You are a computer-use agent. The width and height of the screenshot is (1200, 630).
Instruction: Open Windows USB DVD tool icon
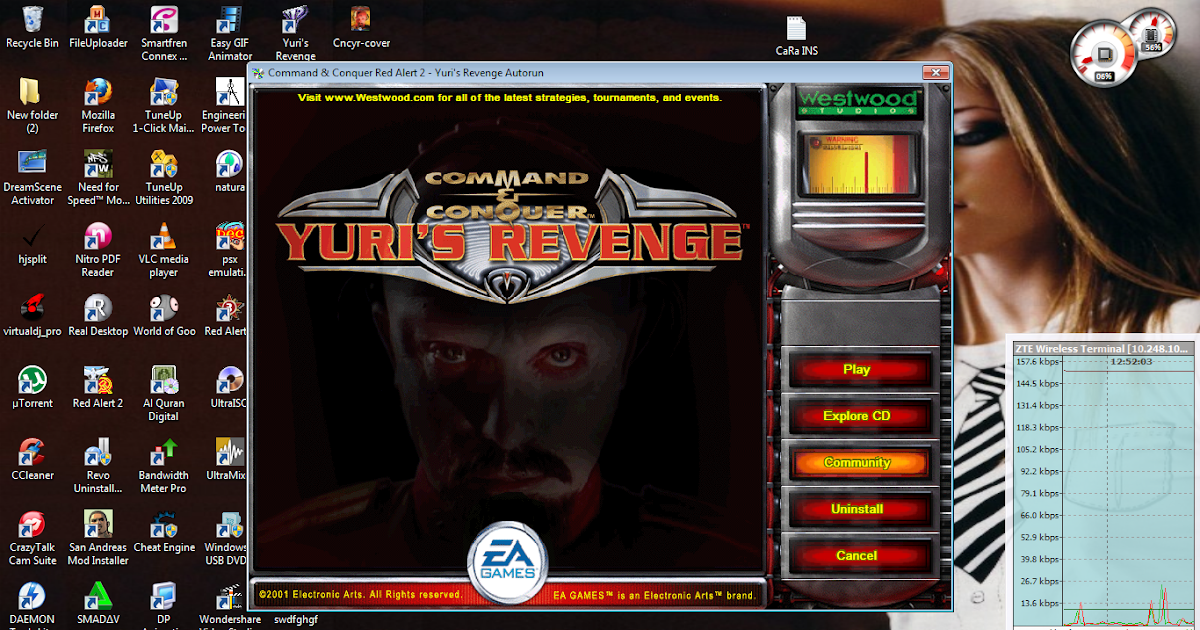[x=226, y=537]
